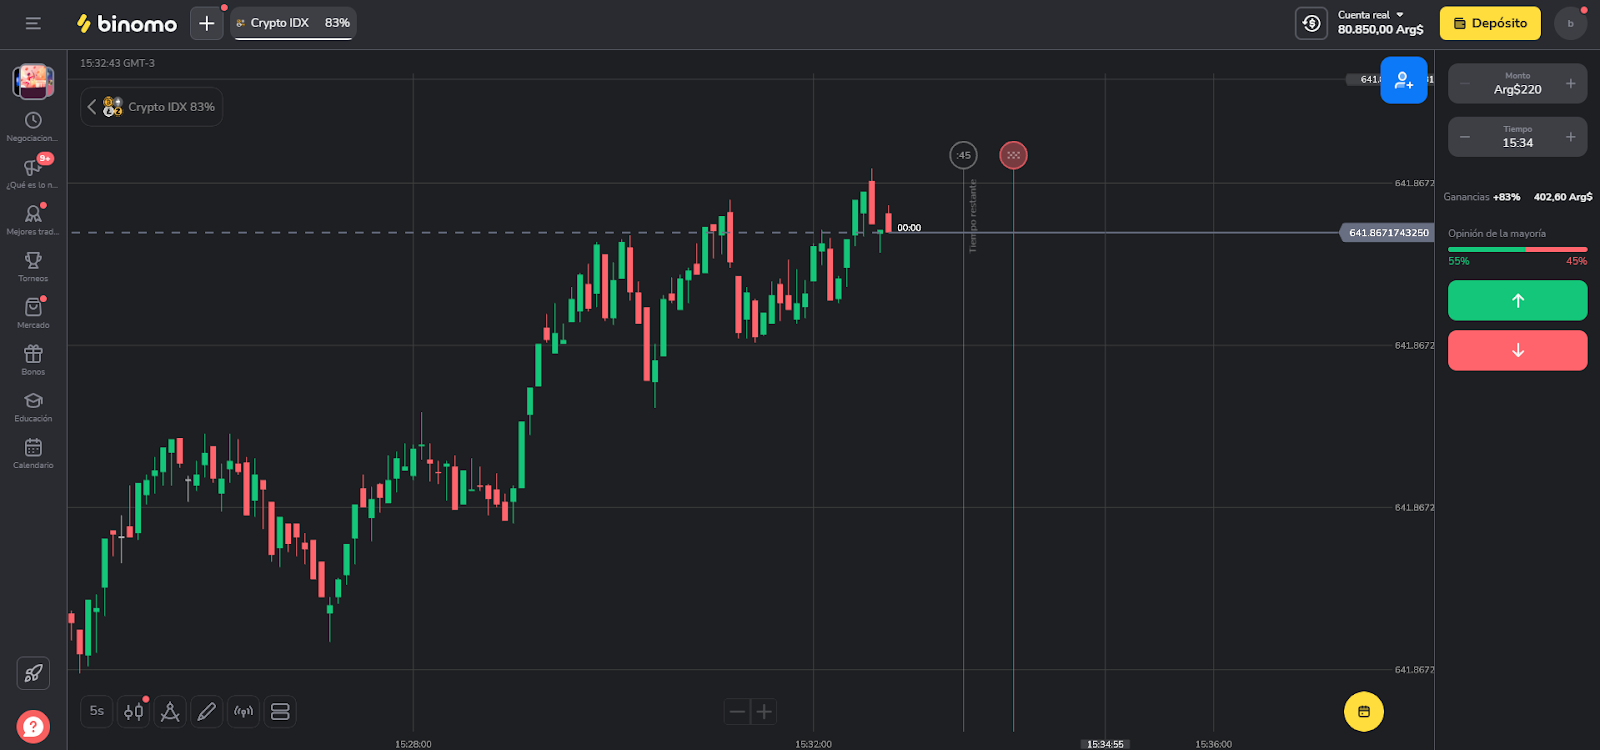Increase the Monto amount with plus

tap(1570, 84)
